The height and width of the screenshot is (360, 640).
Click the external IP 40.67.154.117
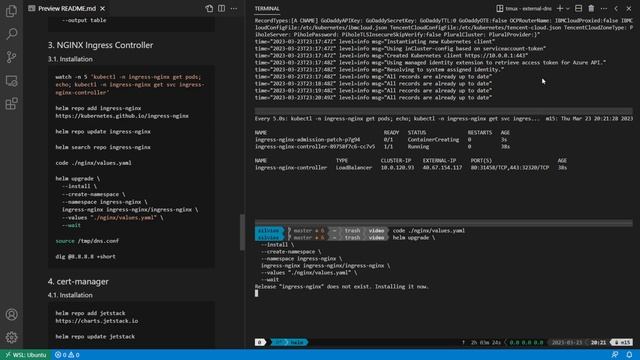(442, 167)
